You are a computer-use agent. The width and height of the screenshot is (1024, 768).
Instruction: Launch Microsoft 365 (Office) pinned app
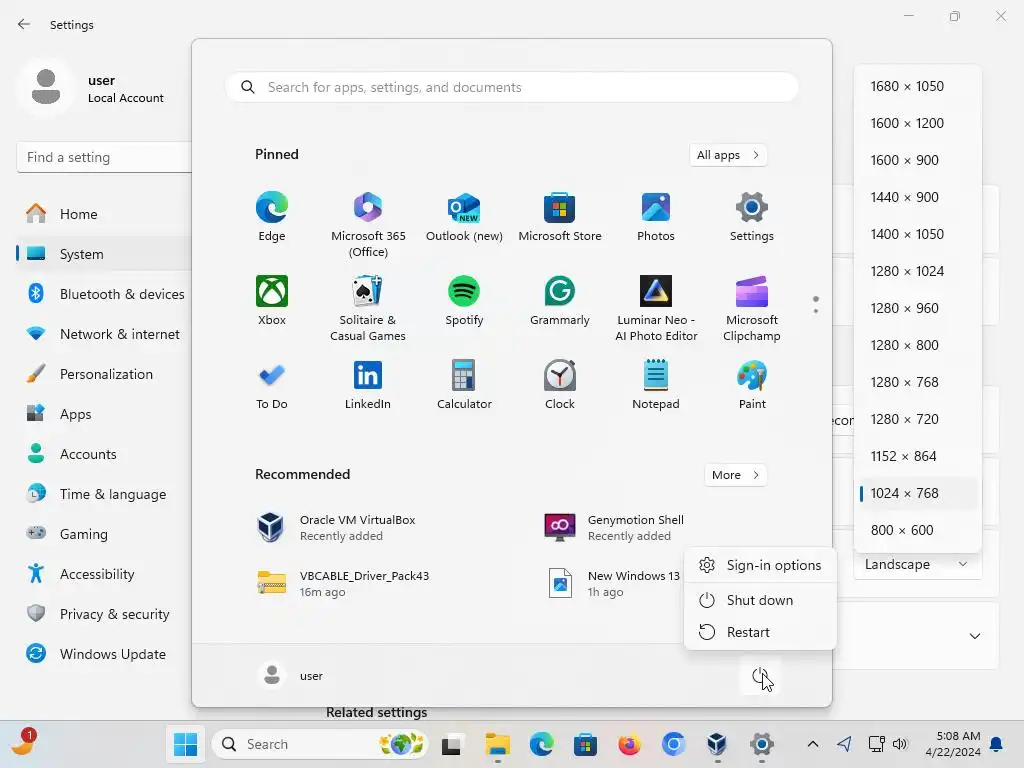[368, 225]
